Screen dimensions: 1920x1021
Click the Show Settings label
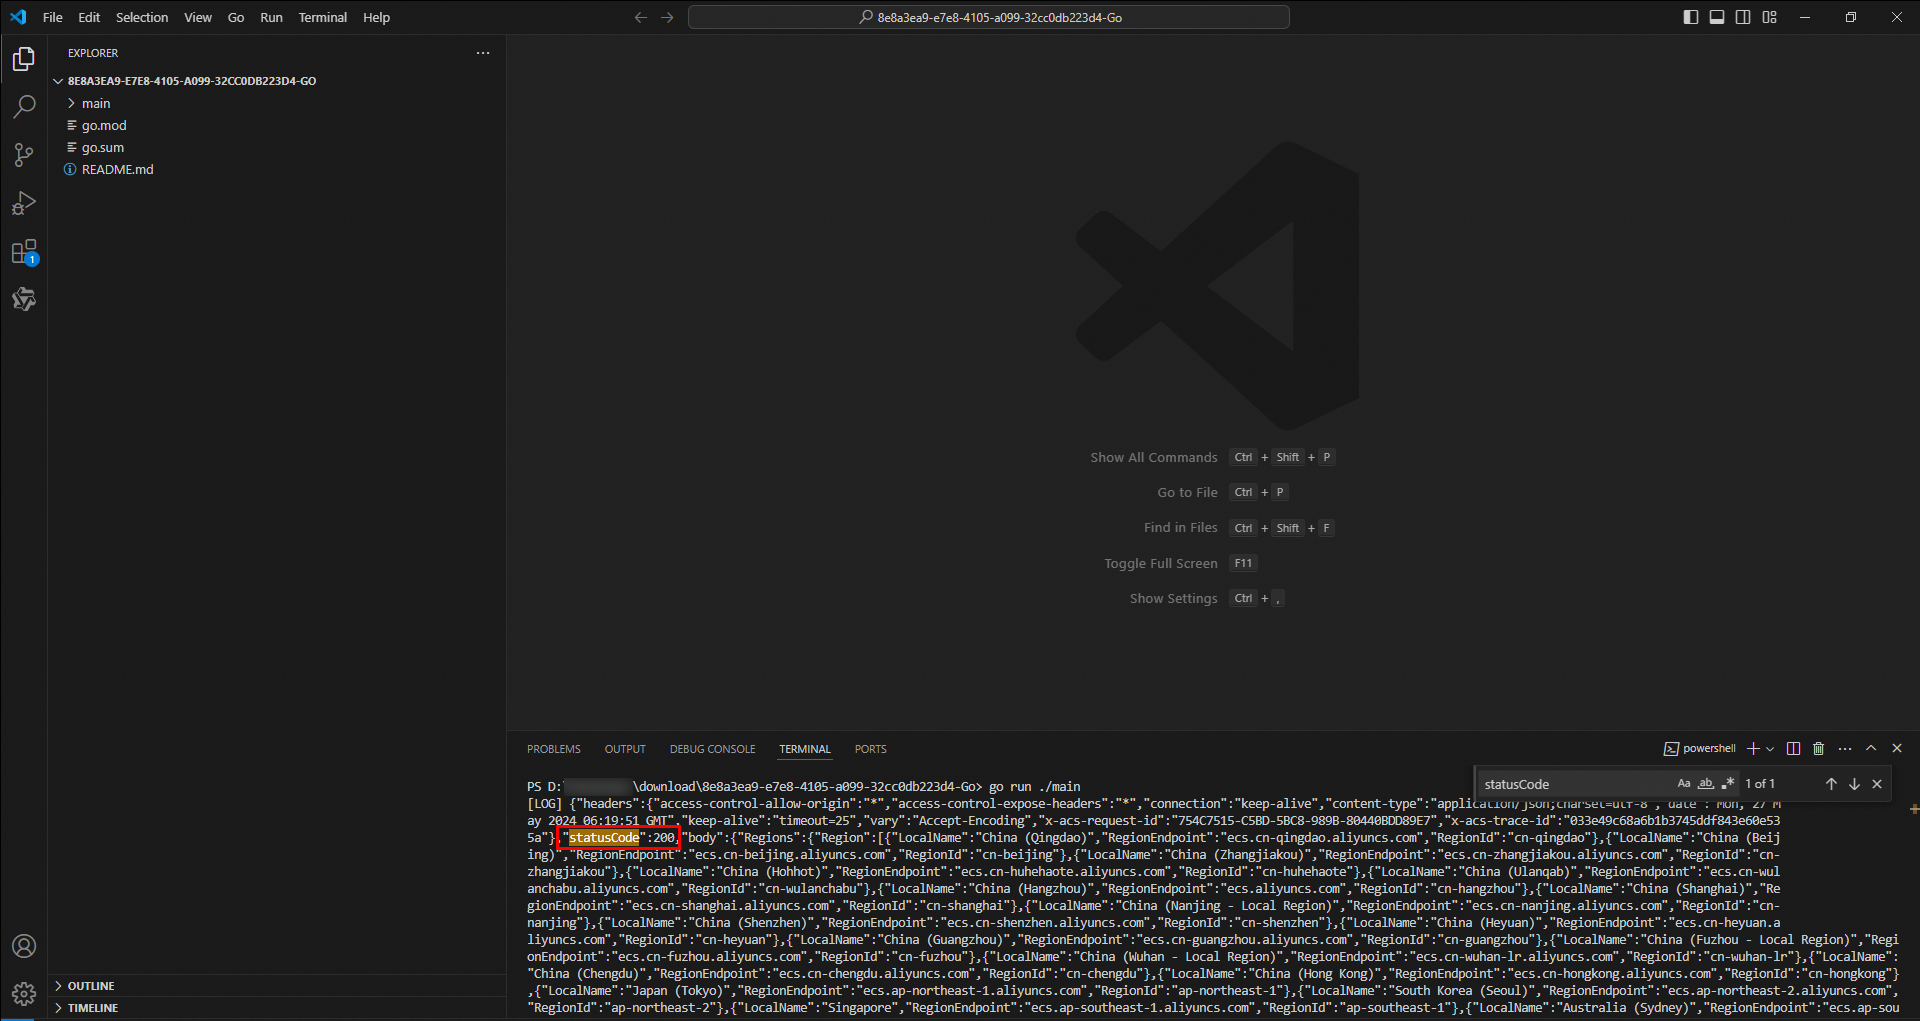click(x=1174, y=599)
